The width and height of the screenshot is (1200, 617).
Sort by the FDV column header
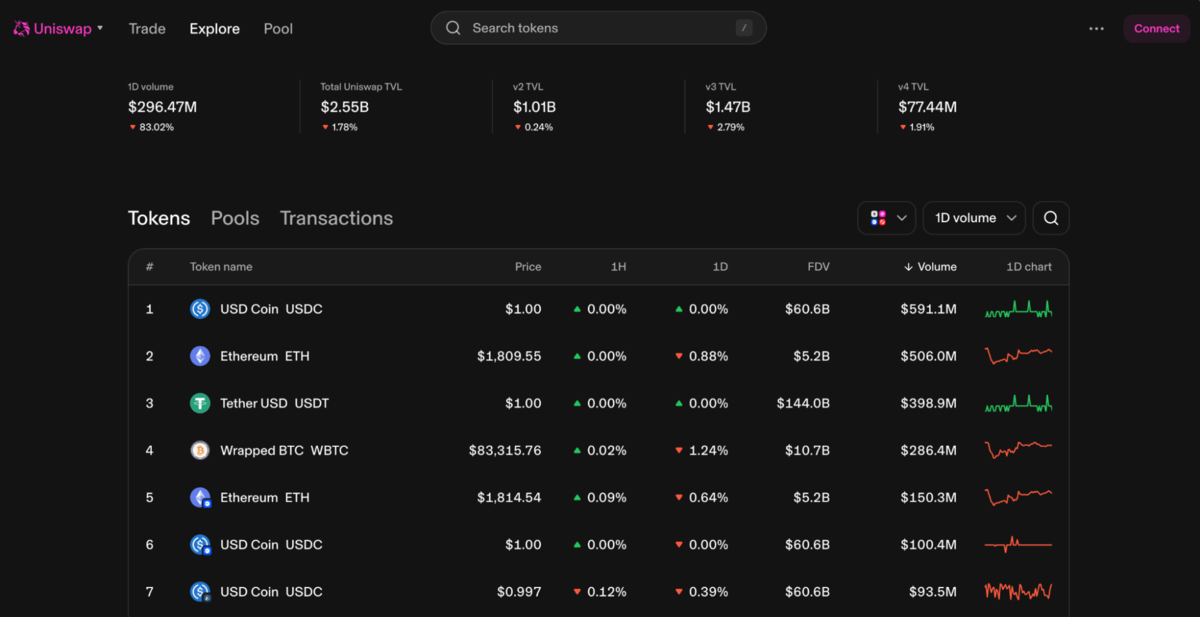[x=819, y=267]
